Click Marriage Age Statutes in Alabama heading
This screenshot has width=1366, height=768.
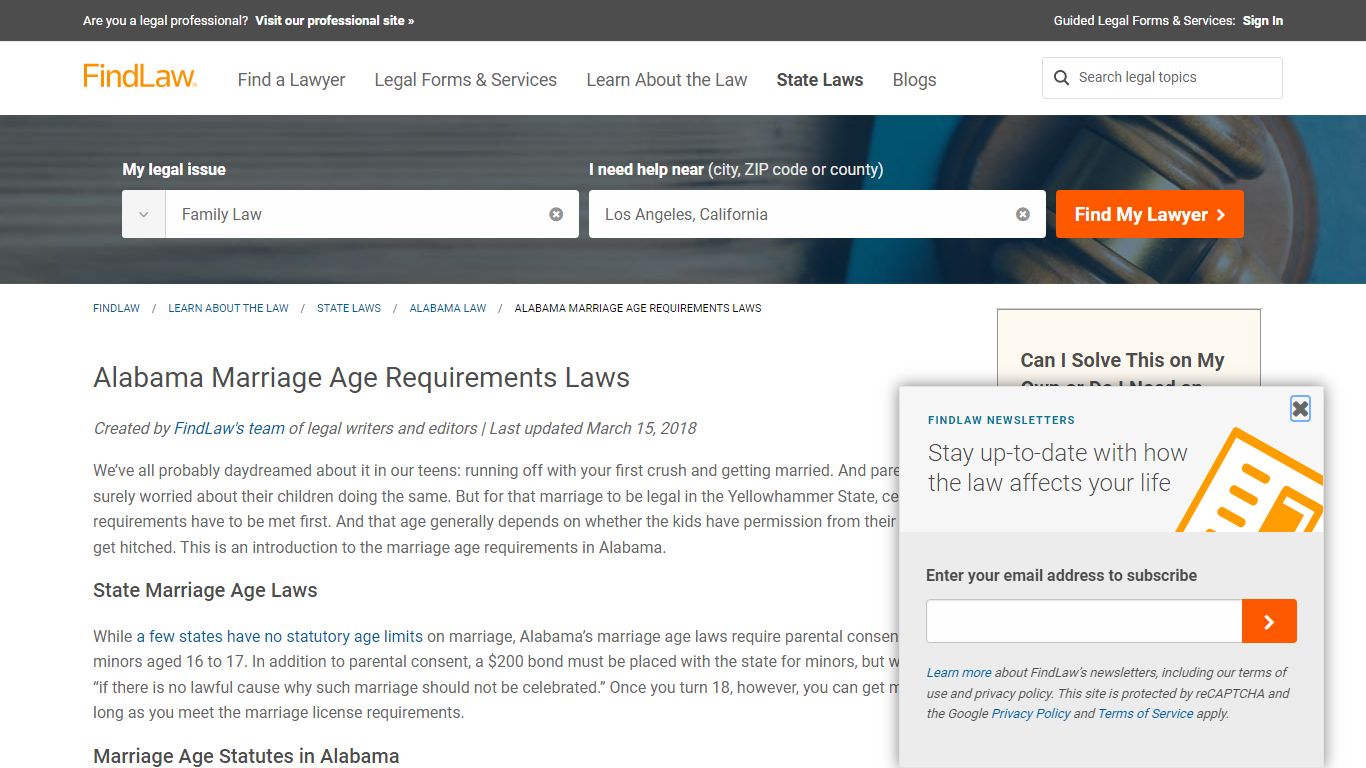coord(246,756)
